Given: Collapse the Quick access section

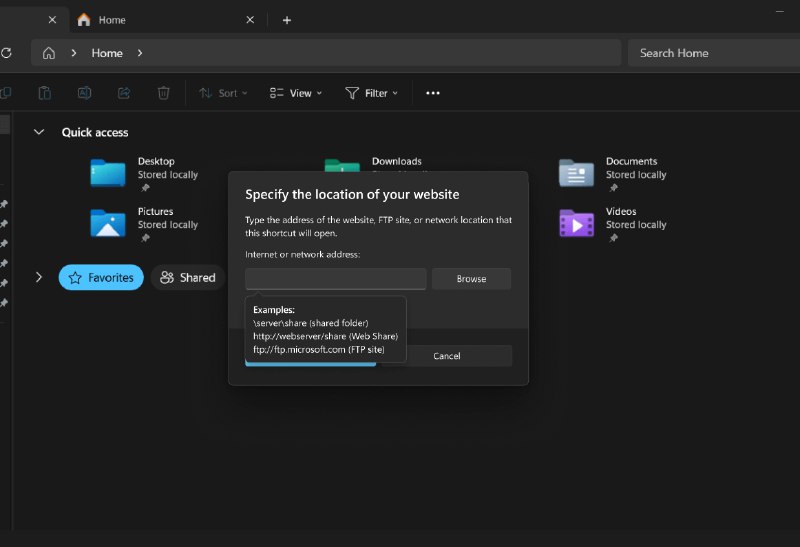Looking at the screenshot, I should [x=39, y=132].
